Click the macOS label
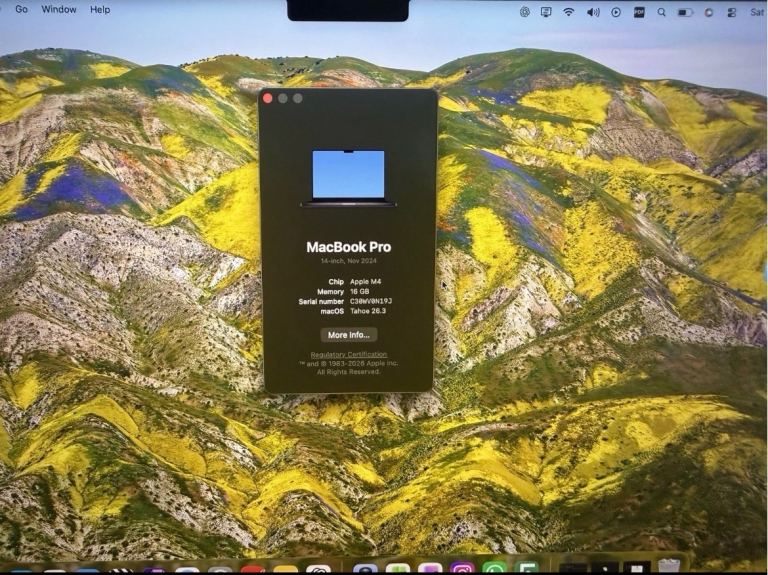Viewport: 768px width, 575px height. [x=332, y=311]
